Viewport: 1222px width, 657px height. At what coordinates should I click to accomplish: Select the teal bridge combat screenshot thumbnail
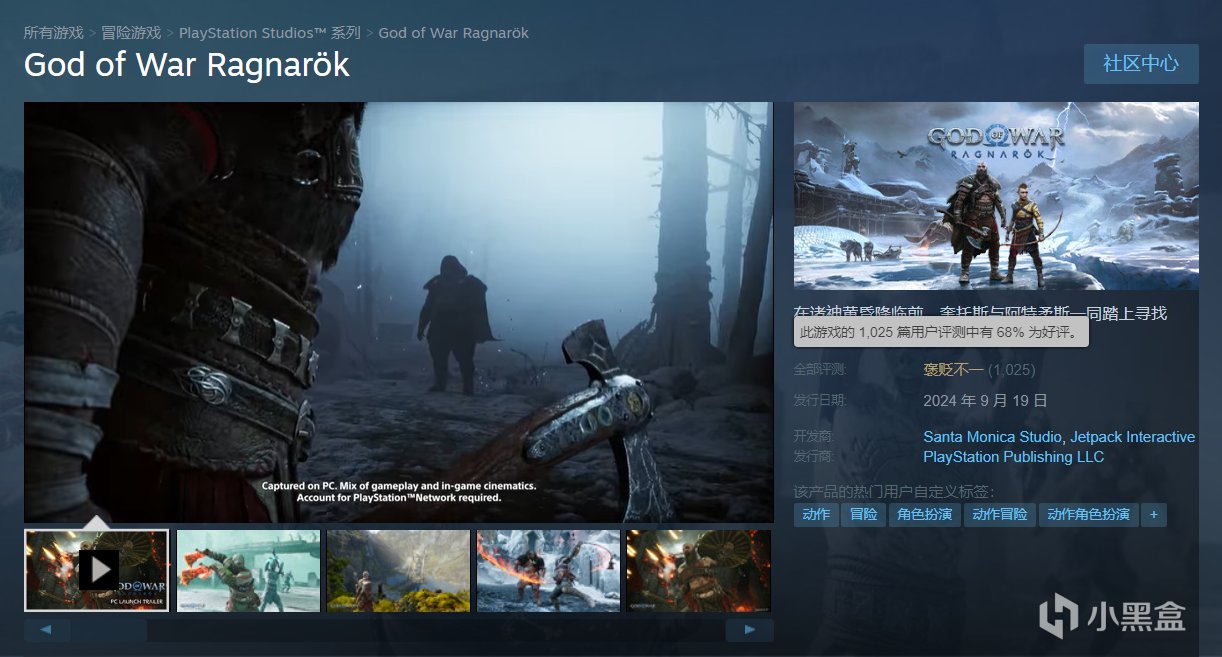(x=248, y=570)
